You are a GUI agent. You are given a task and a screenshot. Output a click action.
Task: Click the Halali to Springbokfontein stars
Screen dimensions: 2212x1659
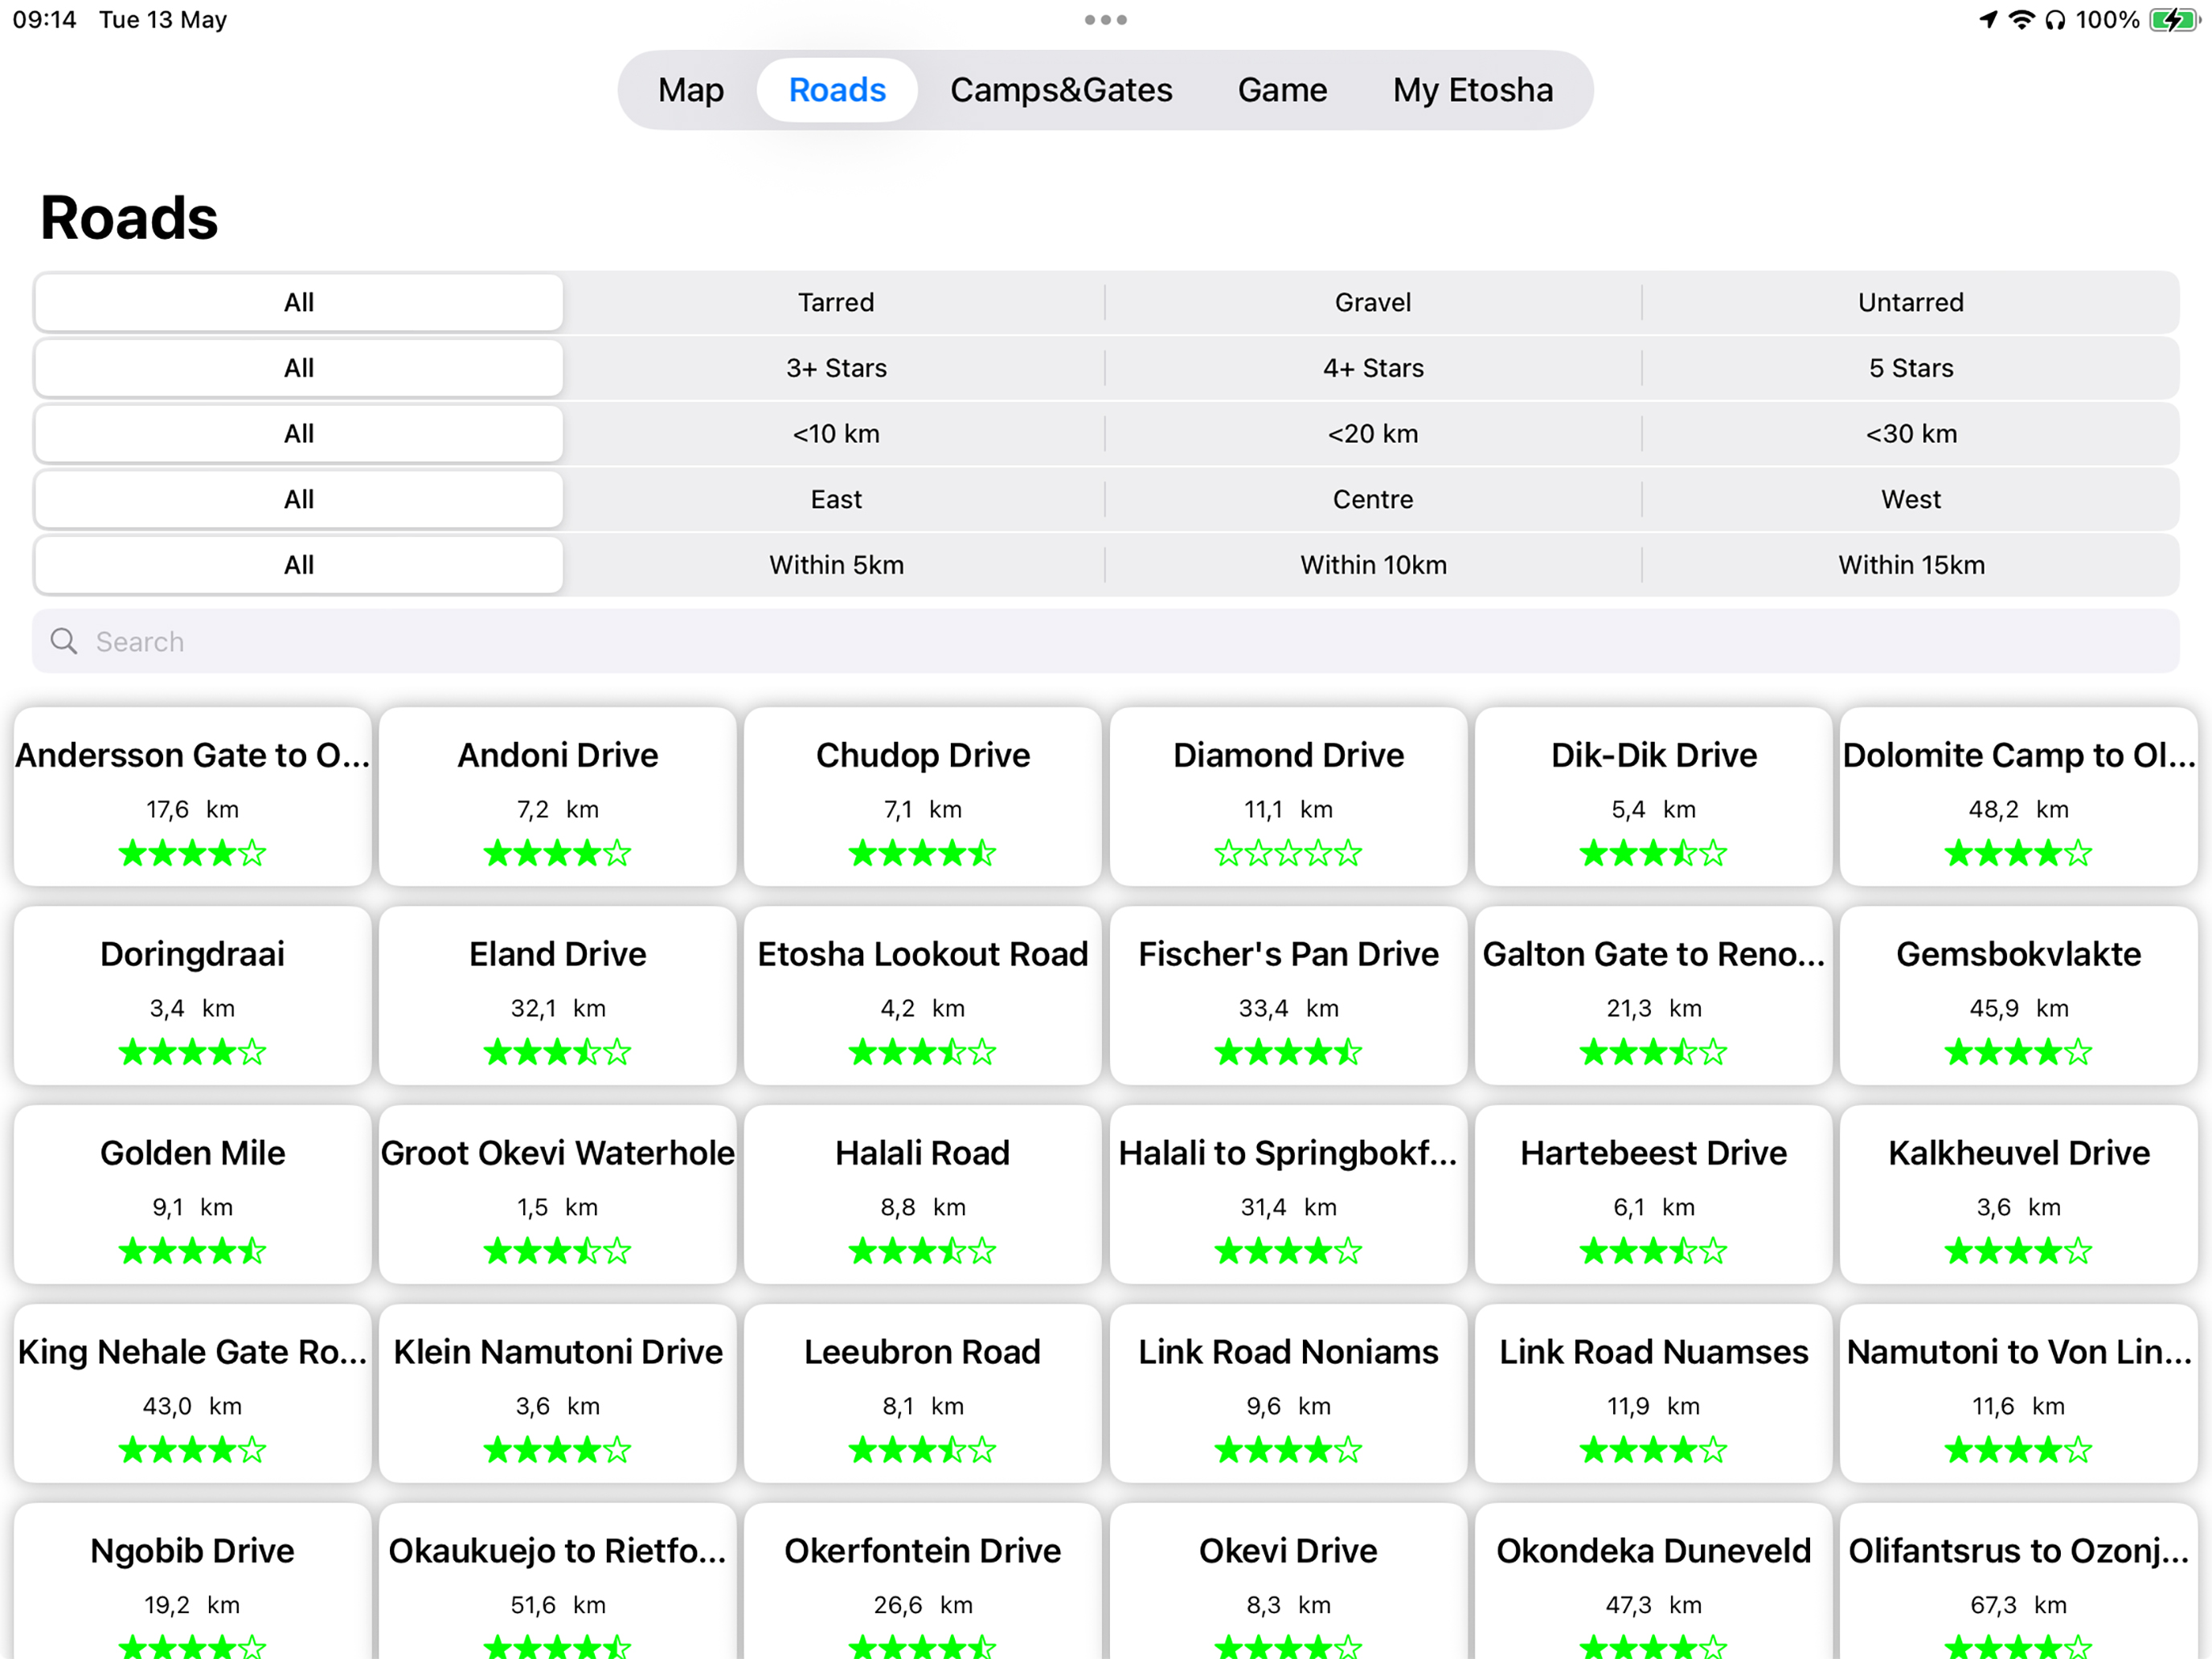point(1288,1251)
